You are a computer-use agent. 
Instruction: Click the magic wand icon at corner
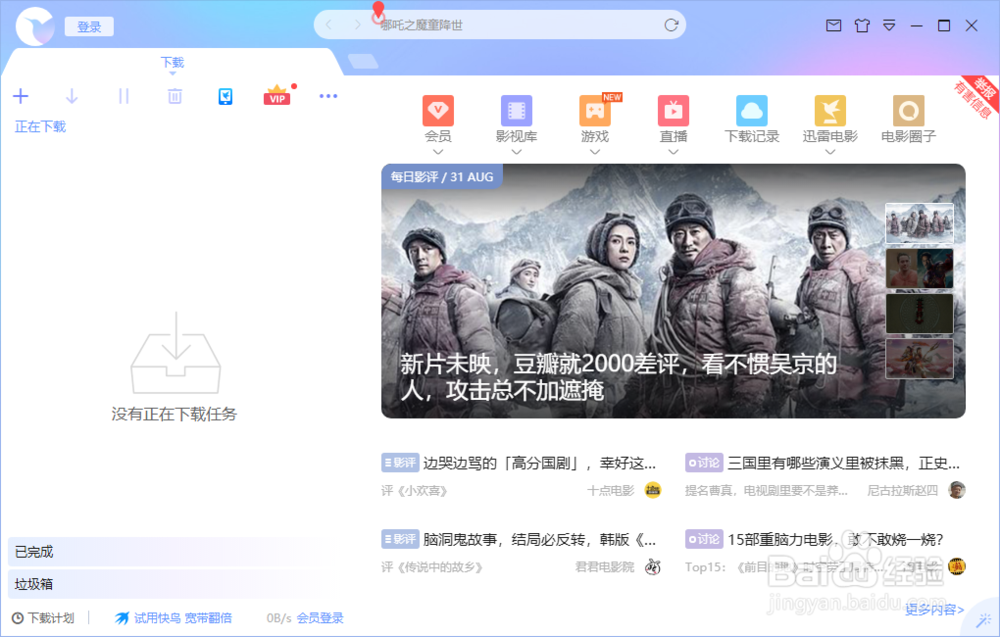(x=984, y=620)
